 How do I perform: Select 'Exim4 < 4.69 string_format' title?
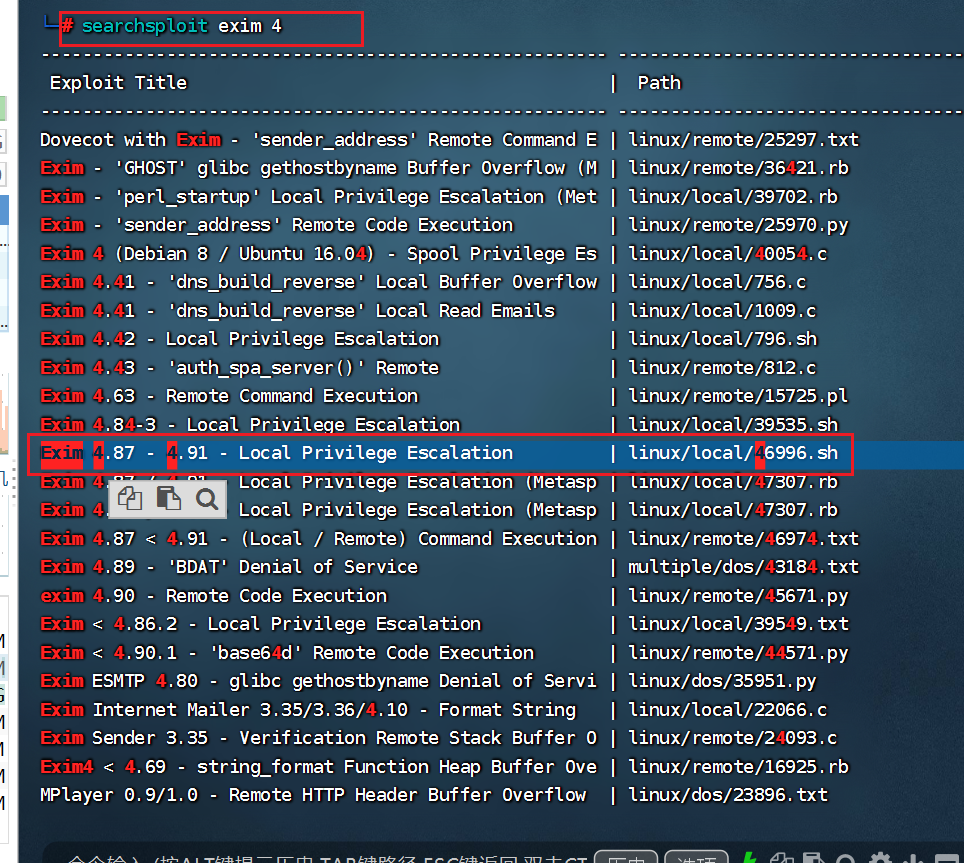click(x=318, y=766)
